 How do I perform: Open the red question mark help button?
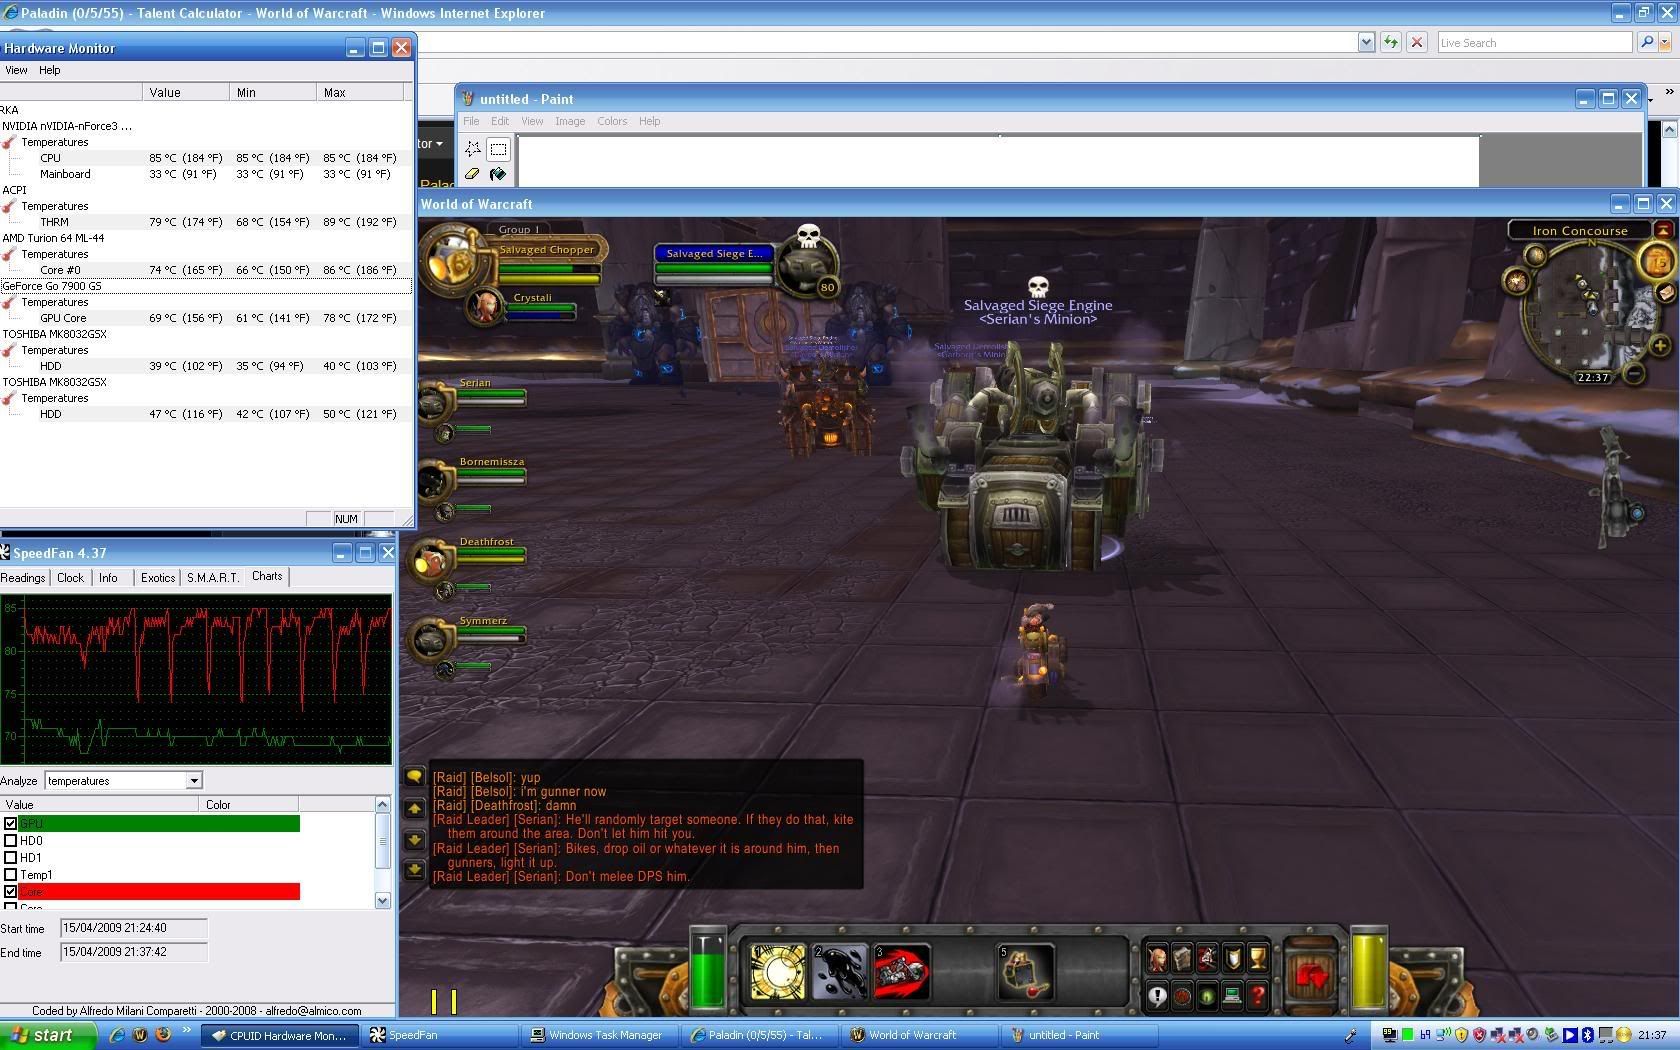[x=1257, y=995]
